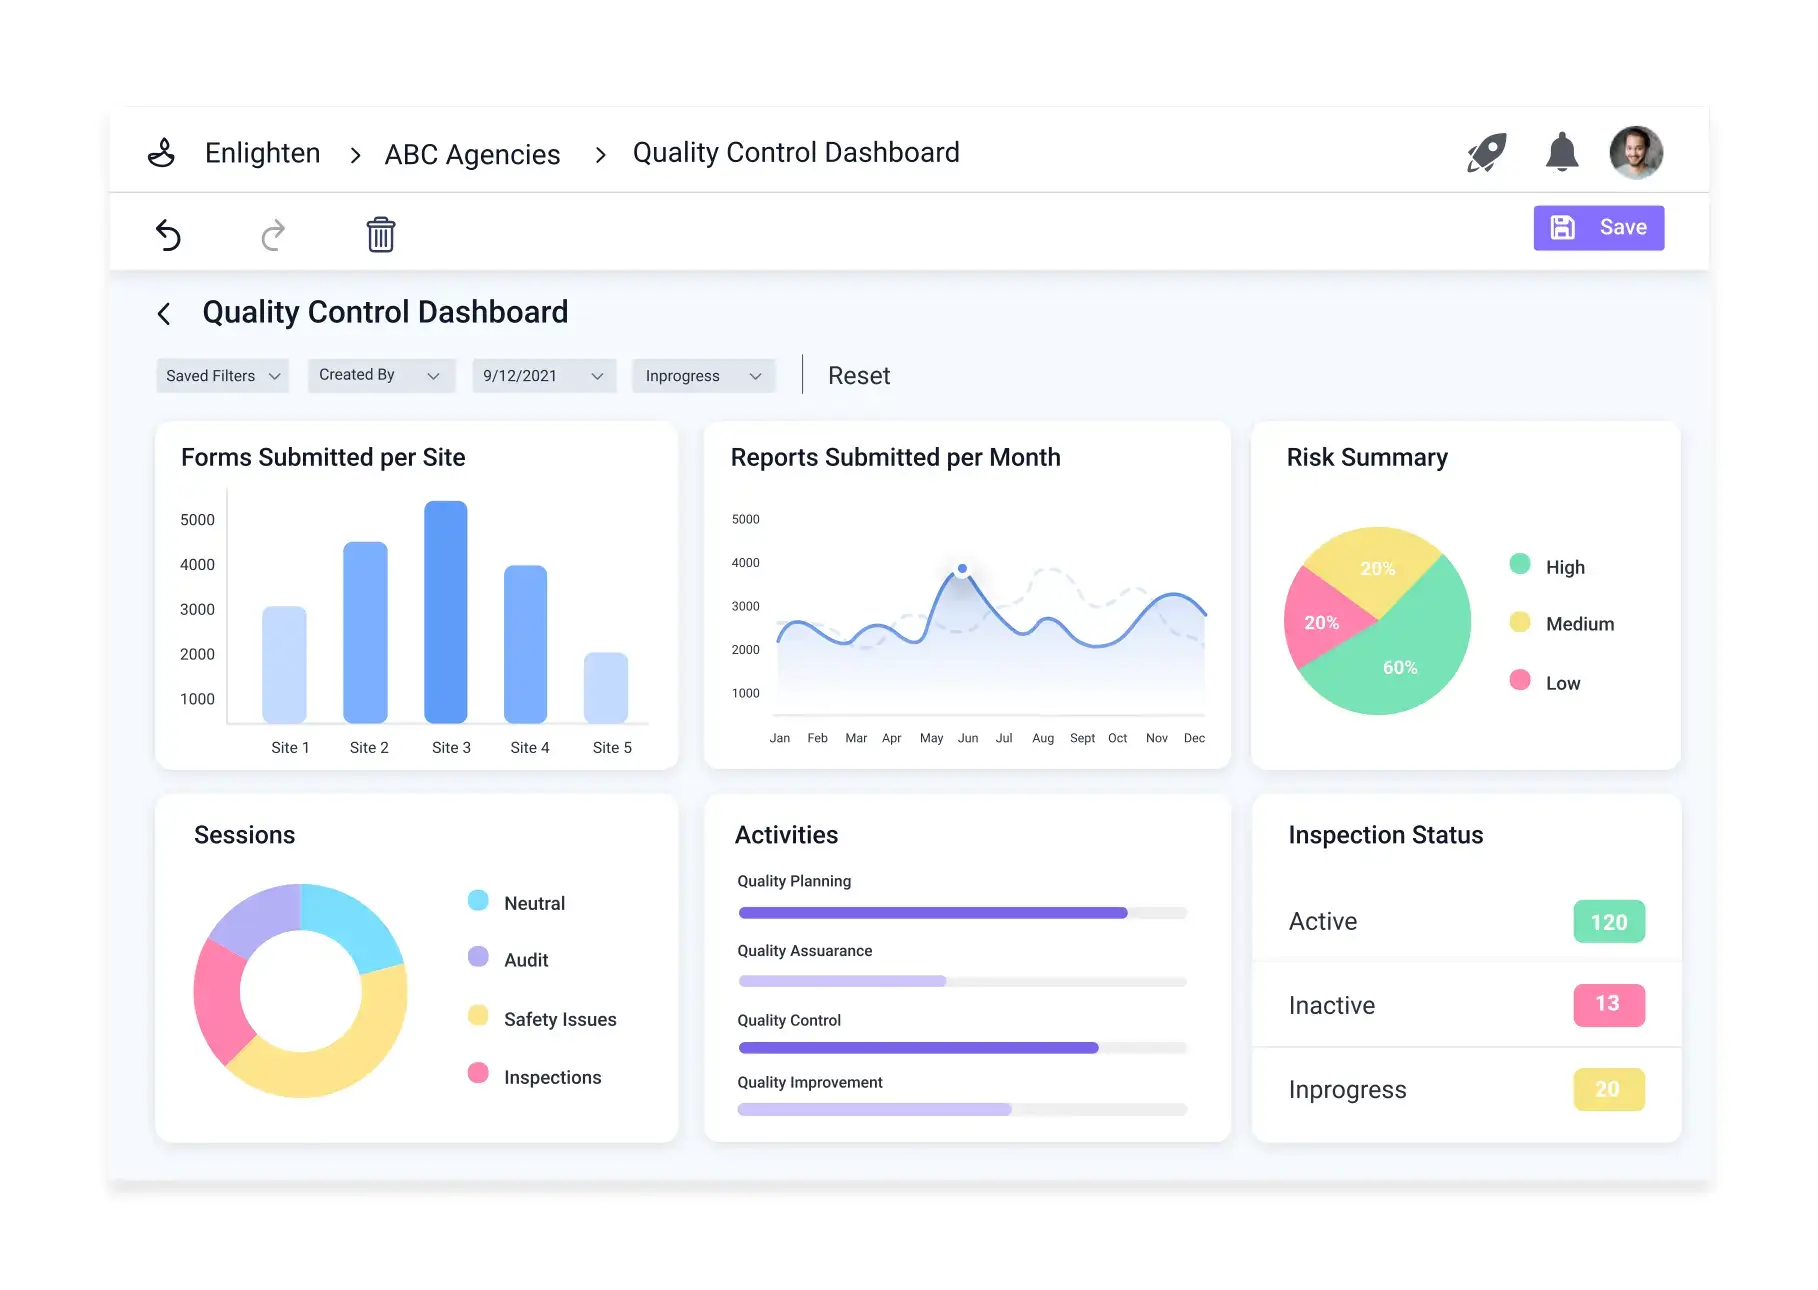
Task: Click the Reset filters link
Action: (858, 375)
